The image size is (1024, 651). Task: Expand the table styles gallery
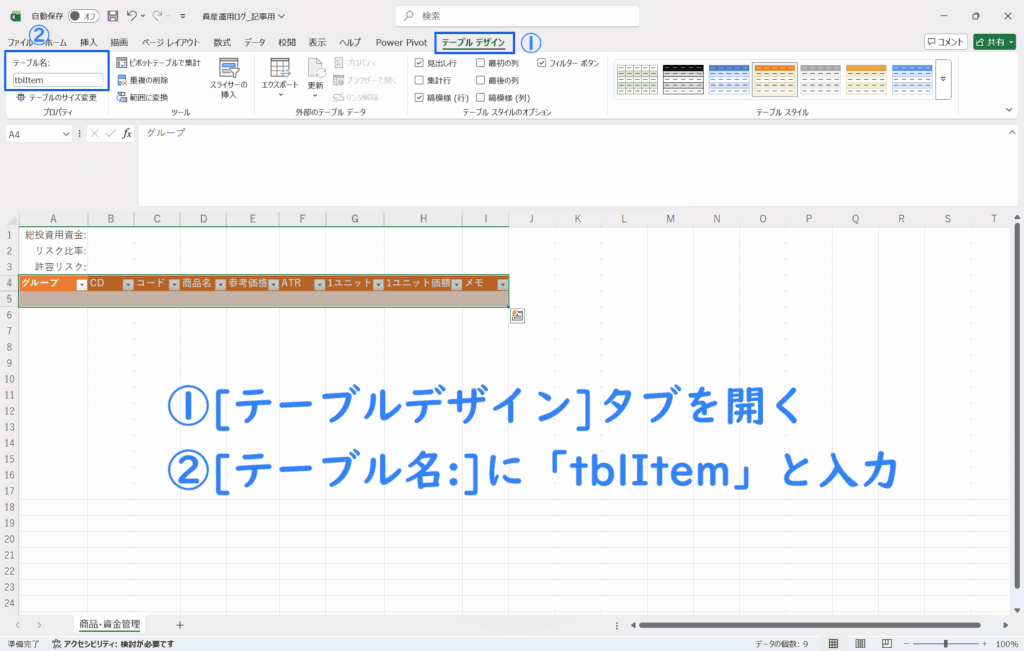tap(942, 79)
